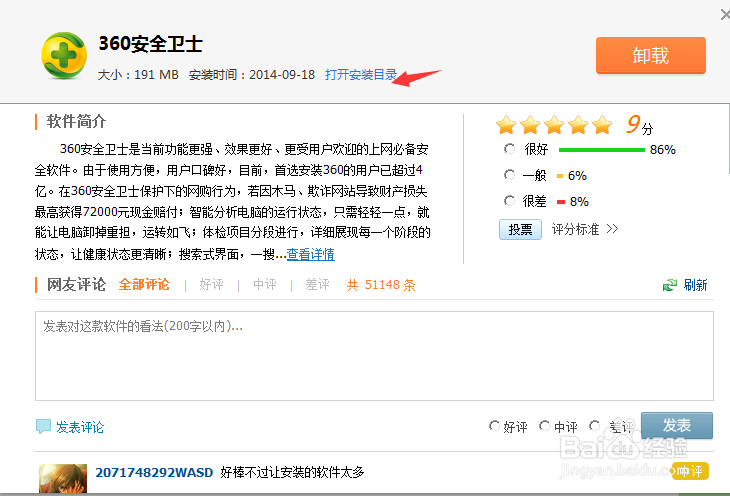Click the 投票 vote button
730x496 pixels.
pos(520,229)
